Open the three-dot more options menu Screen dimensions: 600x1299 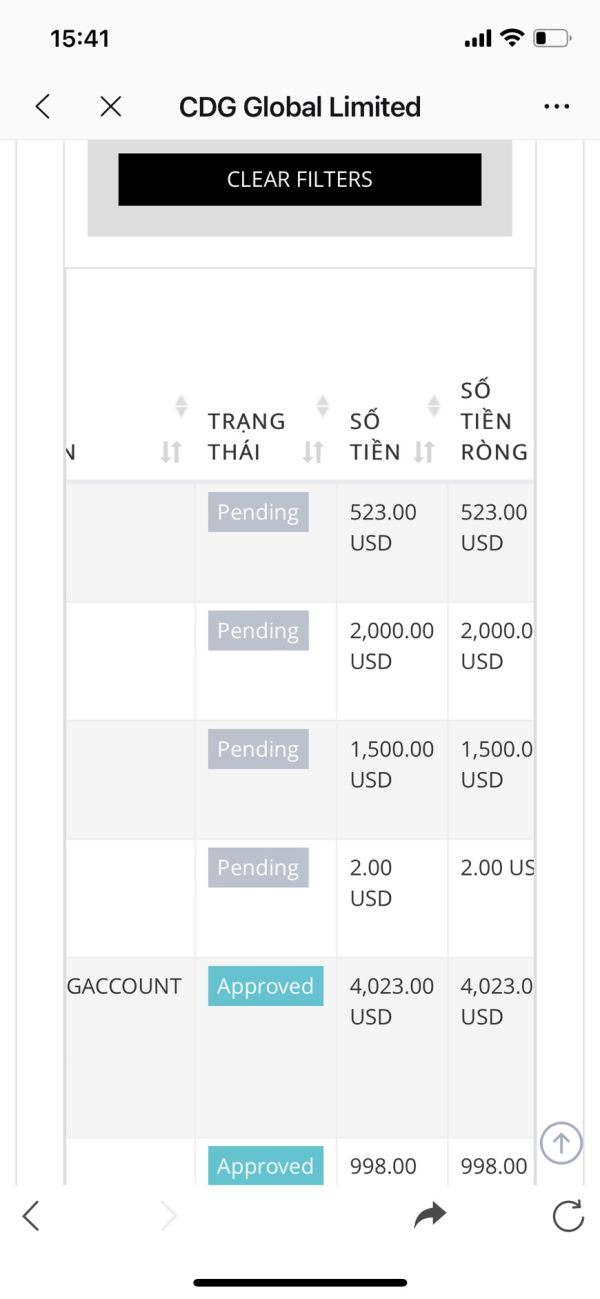(x=556, y=107)
